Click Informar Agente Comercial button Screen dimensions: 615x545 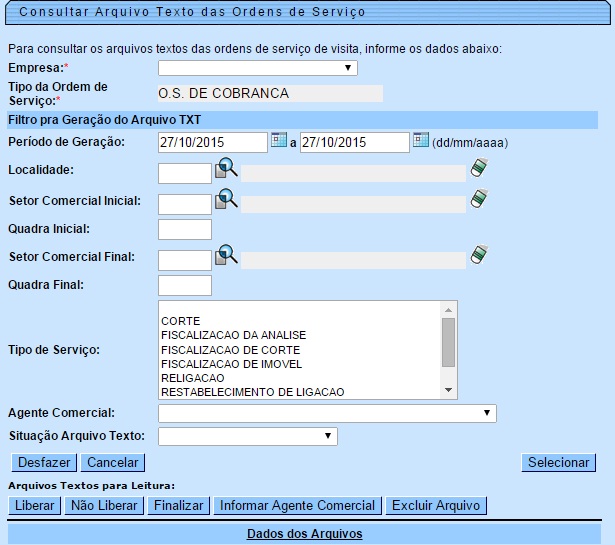click(x=297, y=505)
